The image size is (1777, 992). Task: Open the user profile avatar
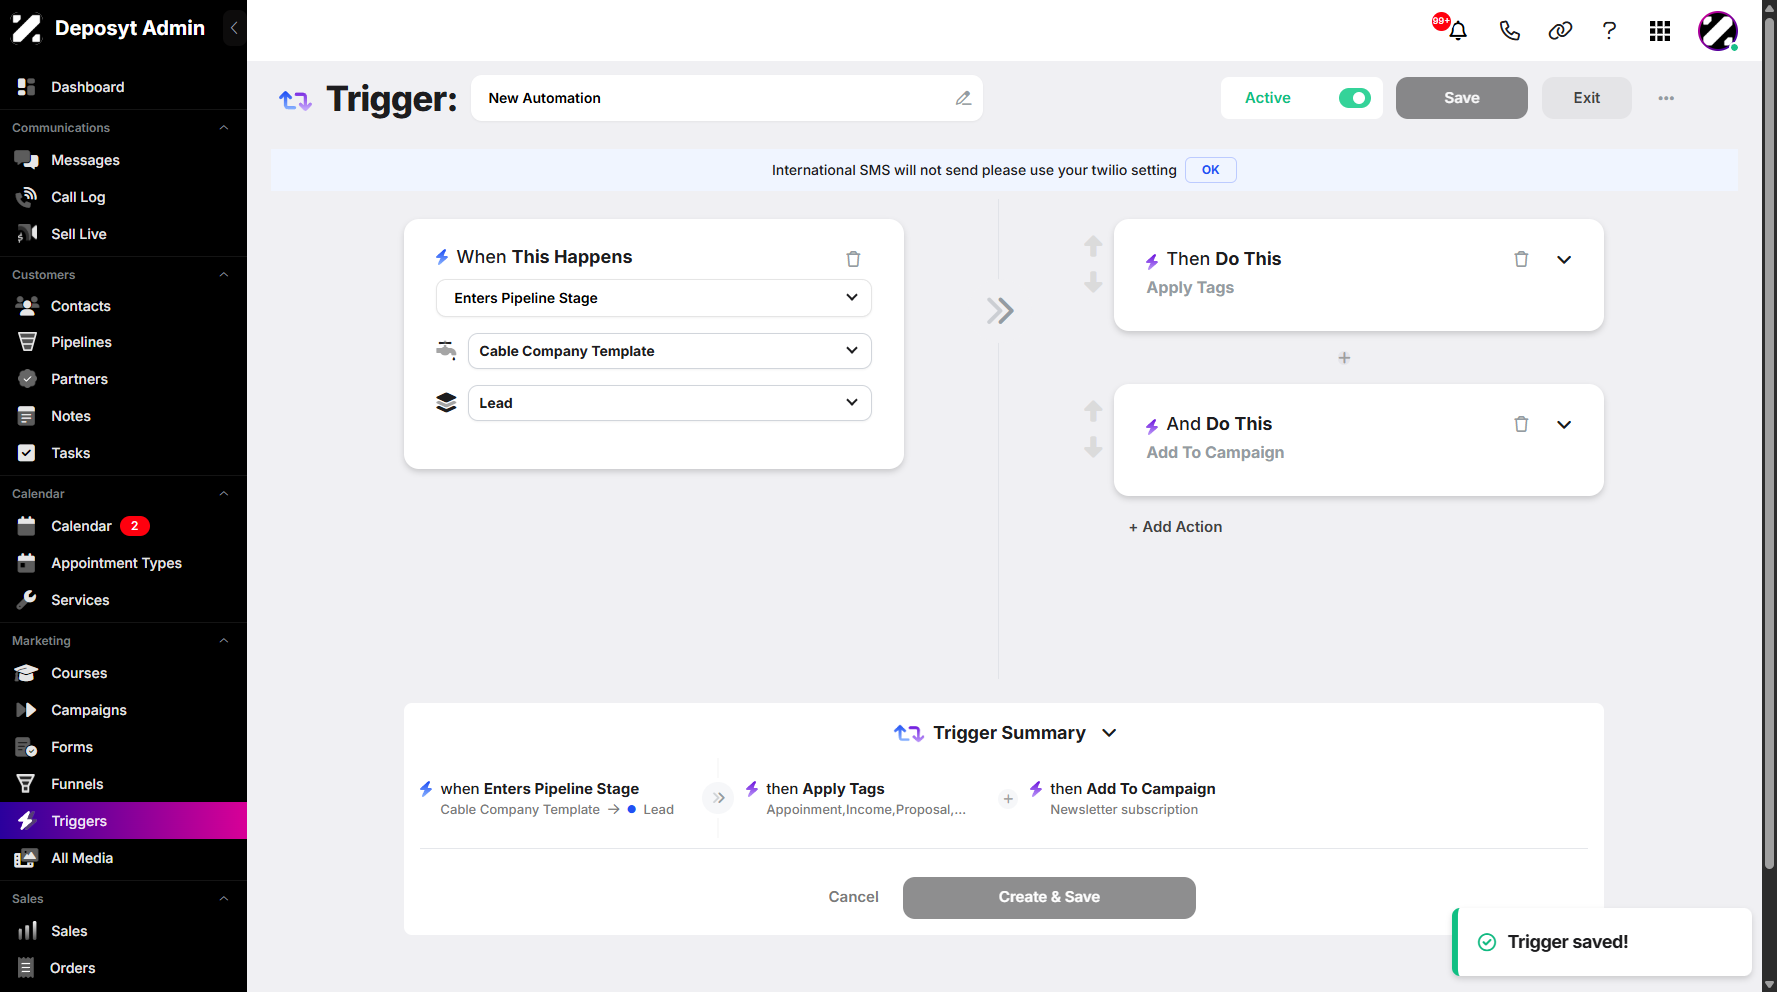[x=1718, y=31]
